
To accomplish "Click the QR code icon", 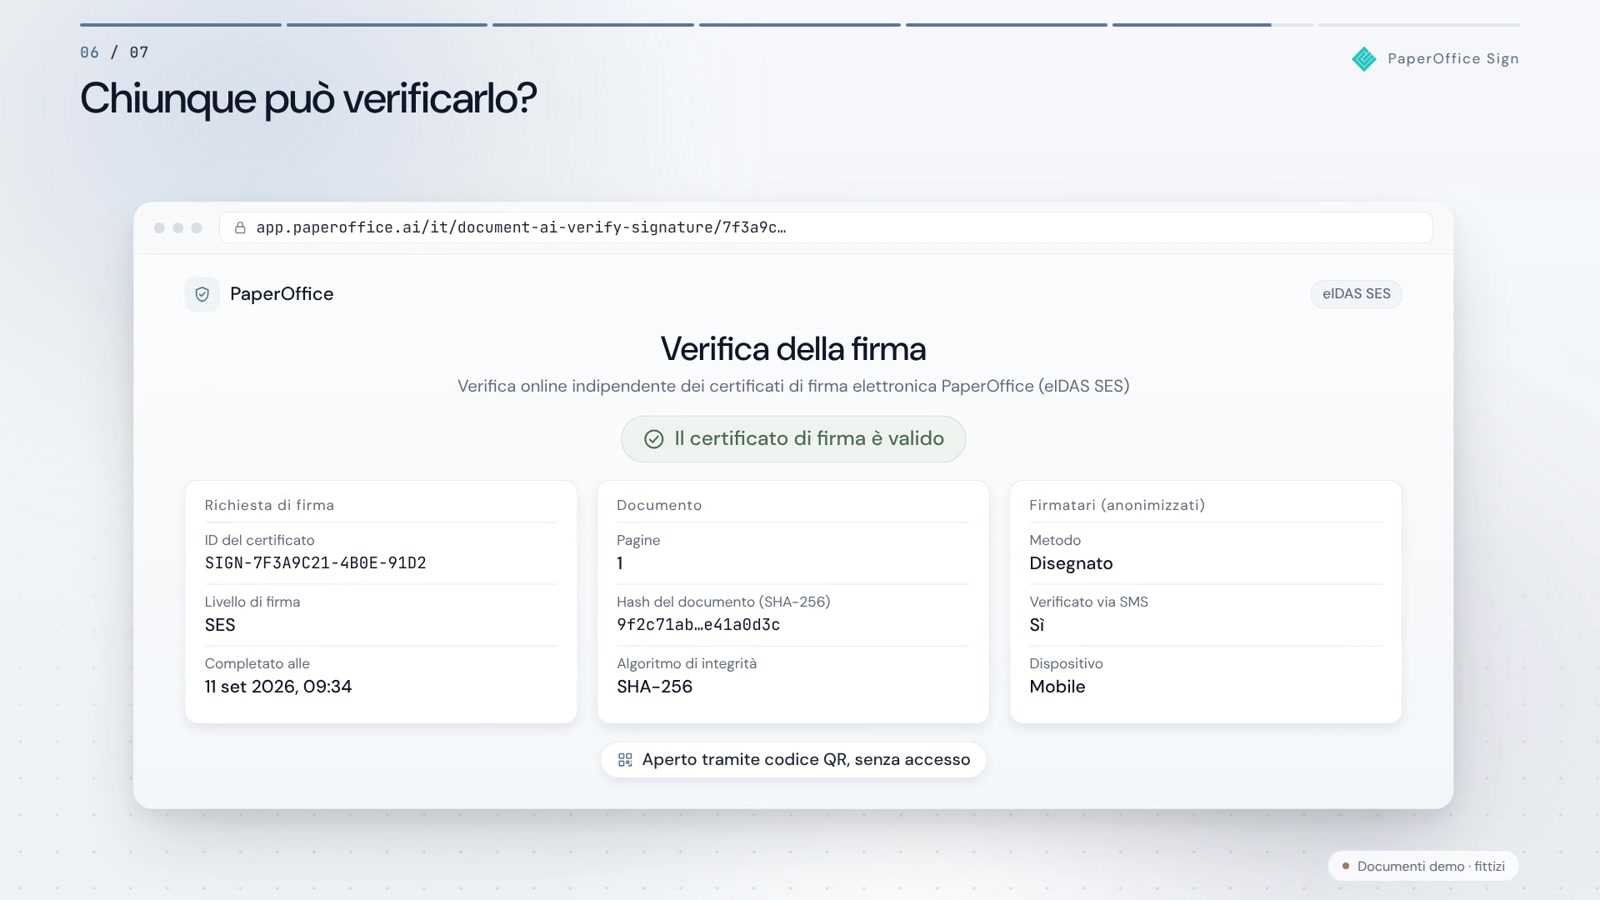I will click(625, 760).
